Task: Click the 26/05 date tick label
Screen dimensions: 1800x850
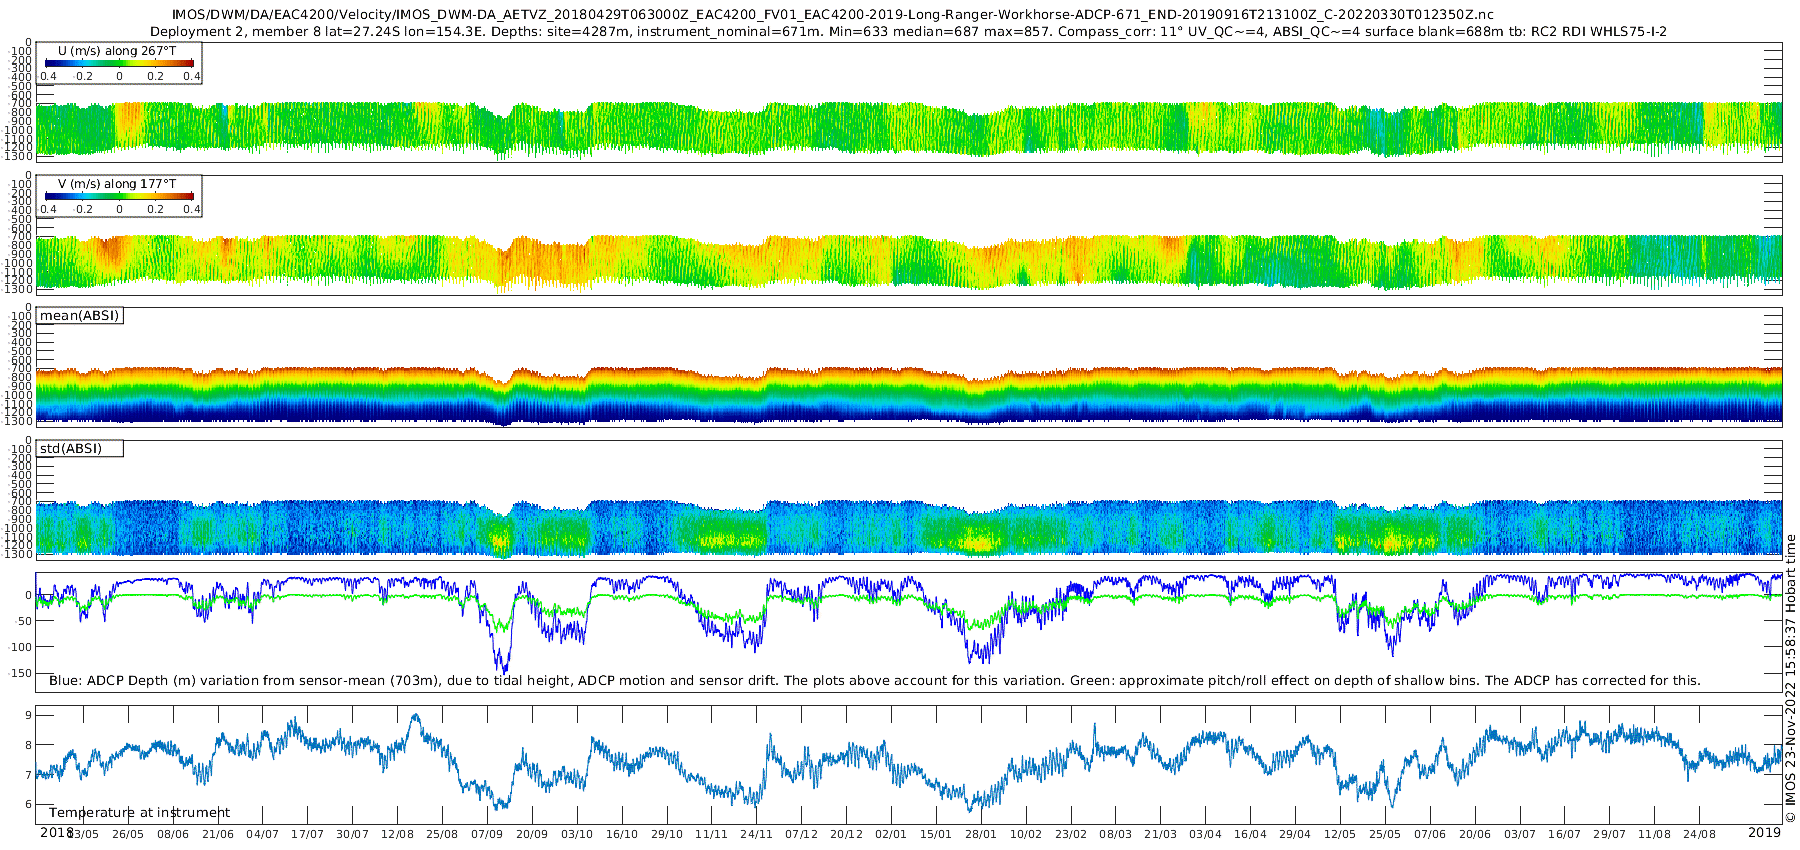Action: 128,834
